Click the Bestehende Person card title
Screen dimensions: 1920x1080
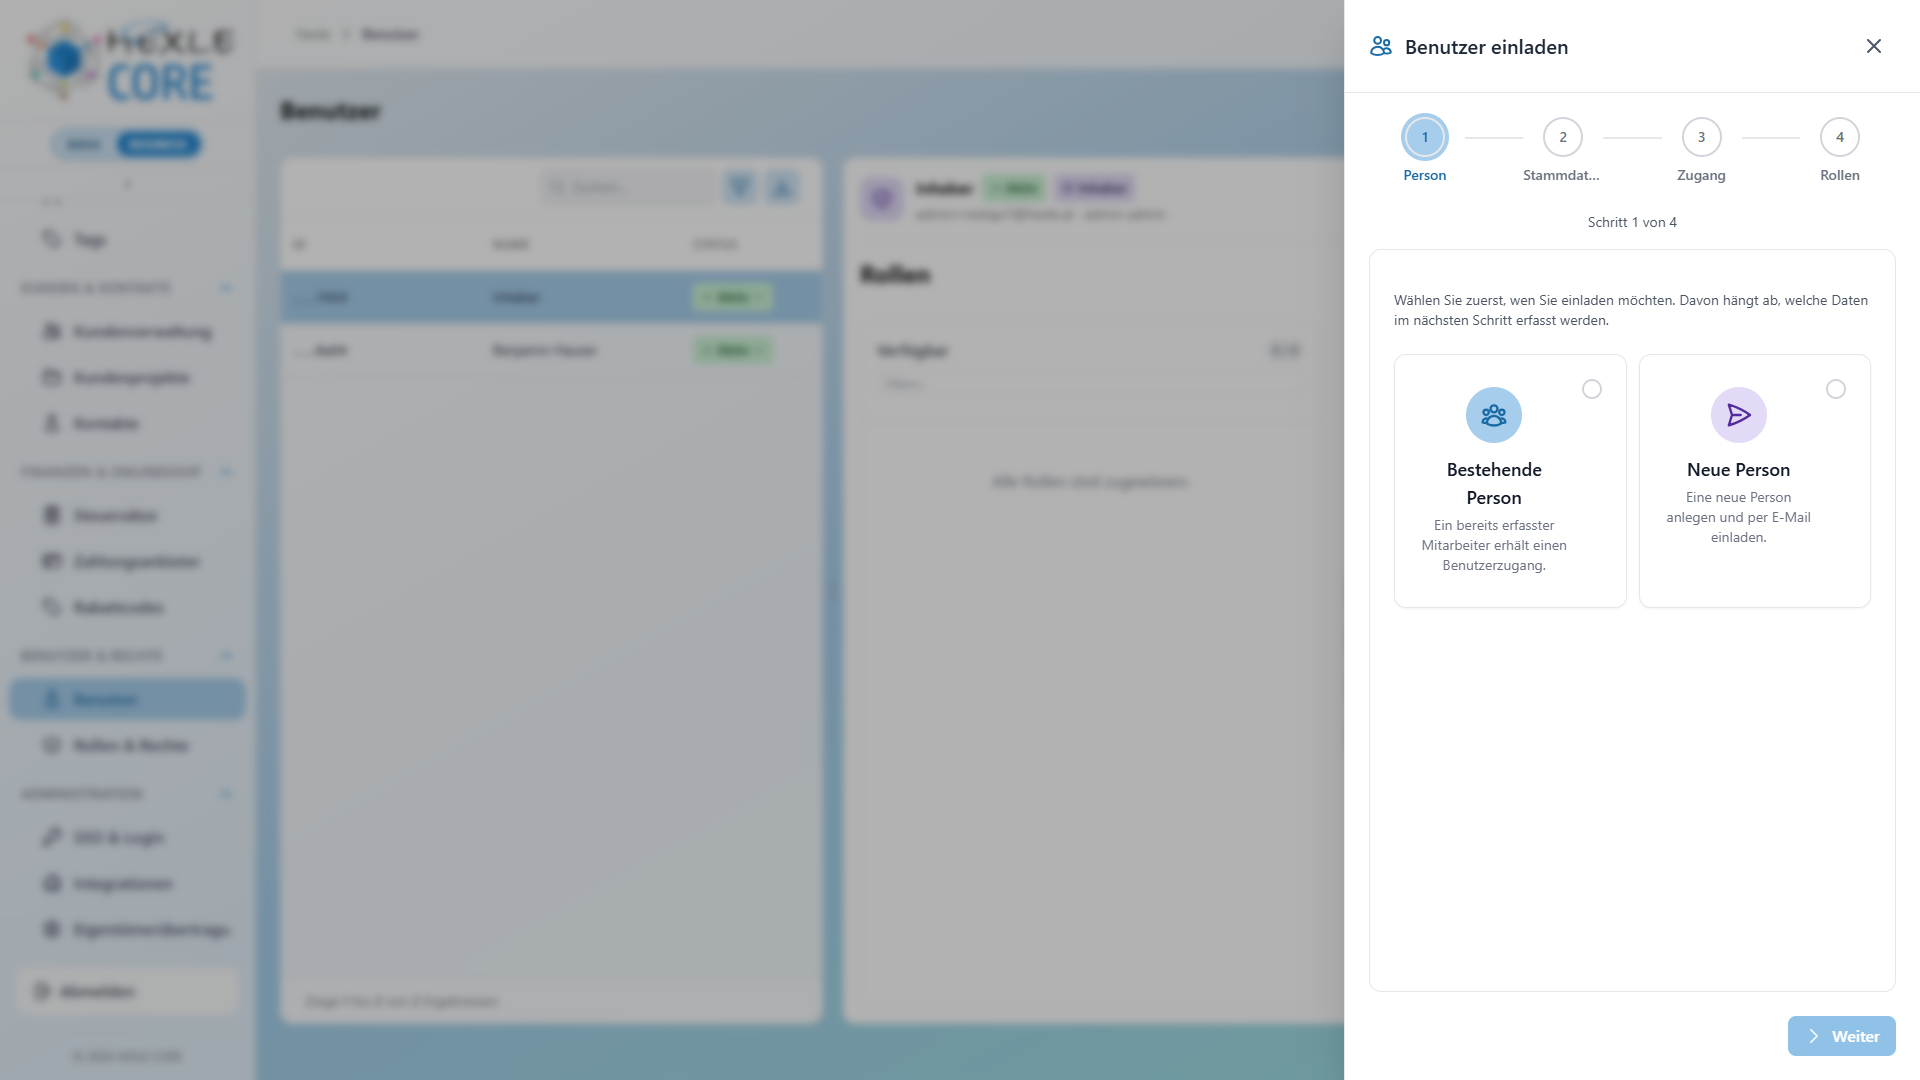[1494, 484]
